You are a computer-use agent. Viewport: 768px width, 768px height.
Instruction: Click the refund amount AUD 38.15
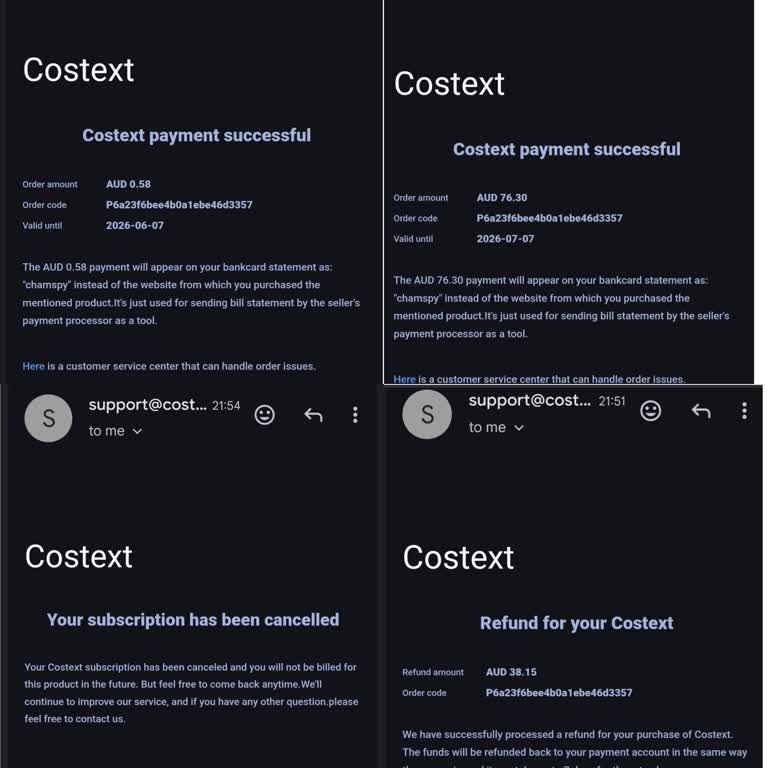click(511, 672)
